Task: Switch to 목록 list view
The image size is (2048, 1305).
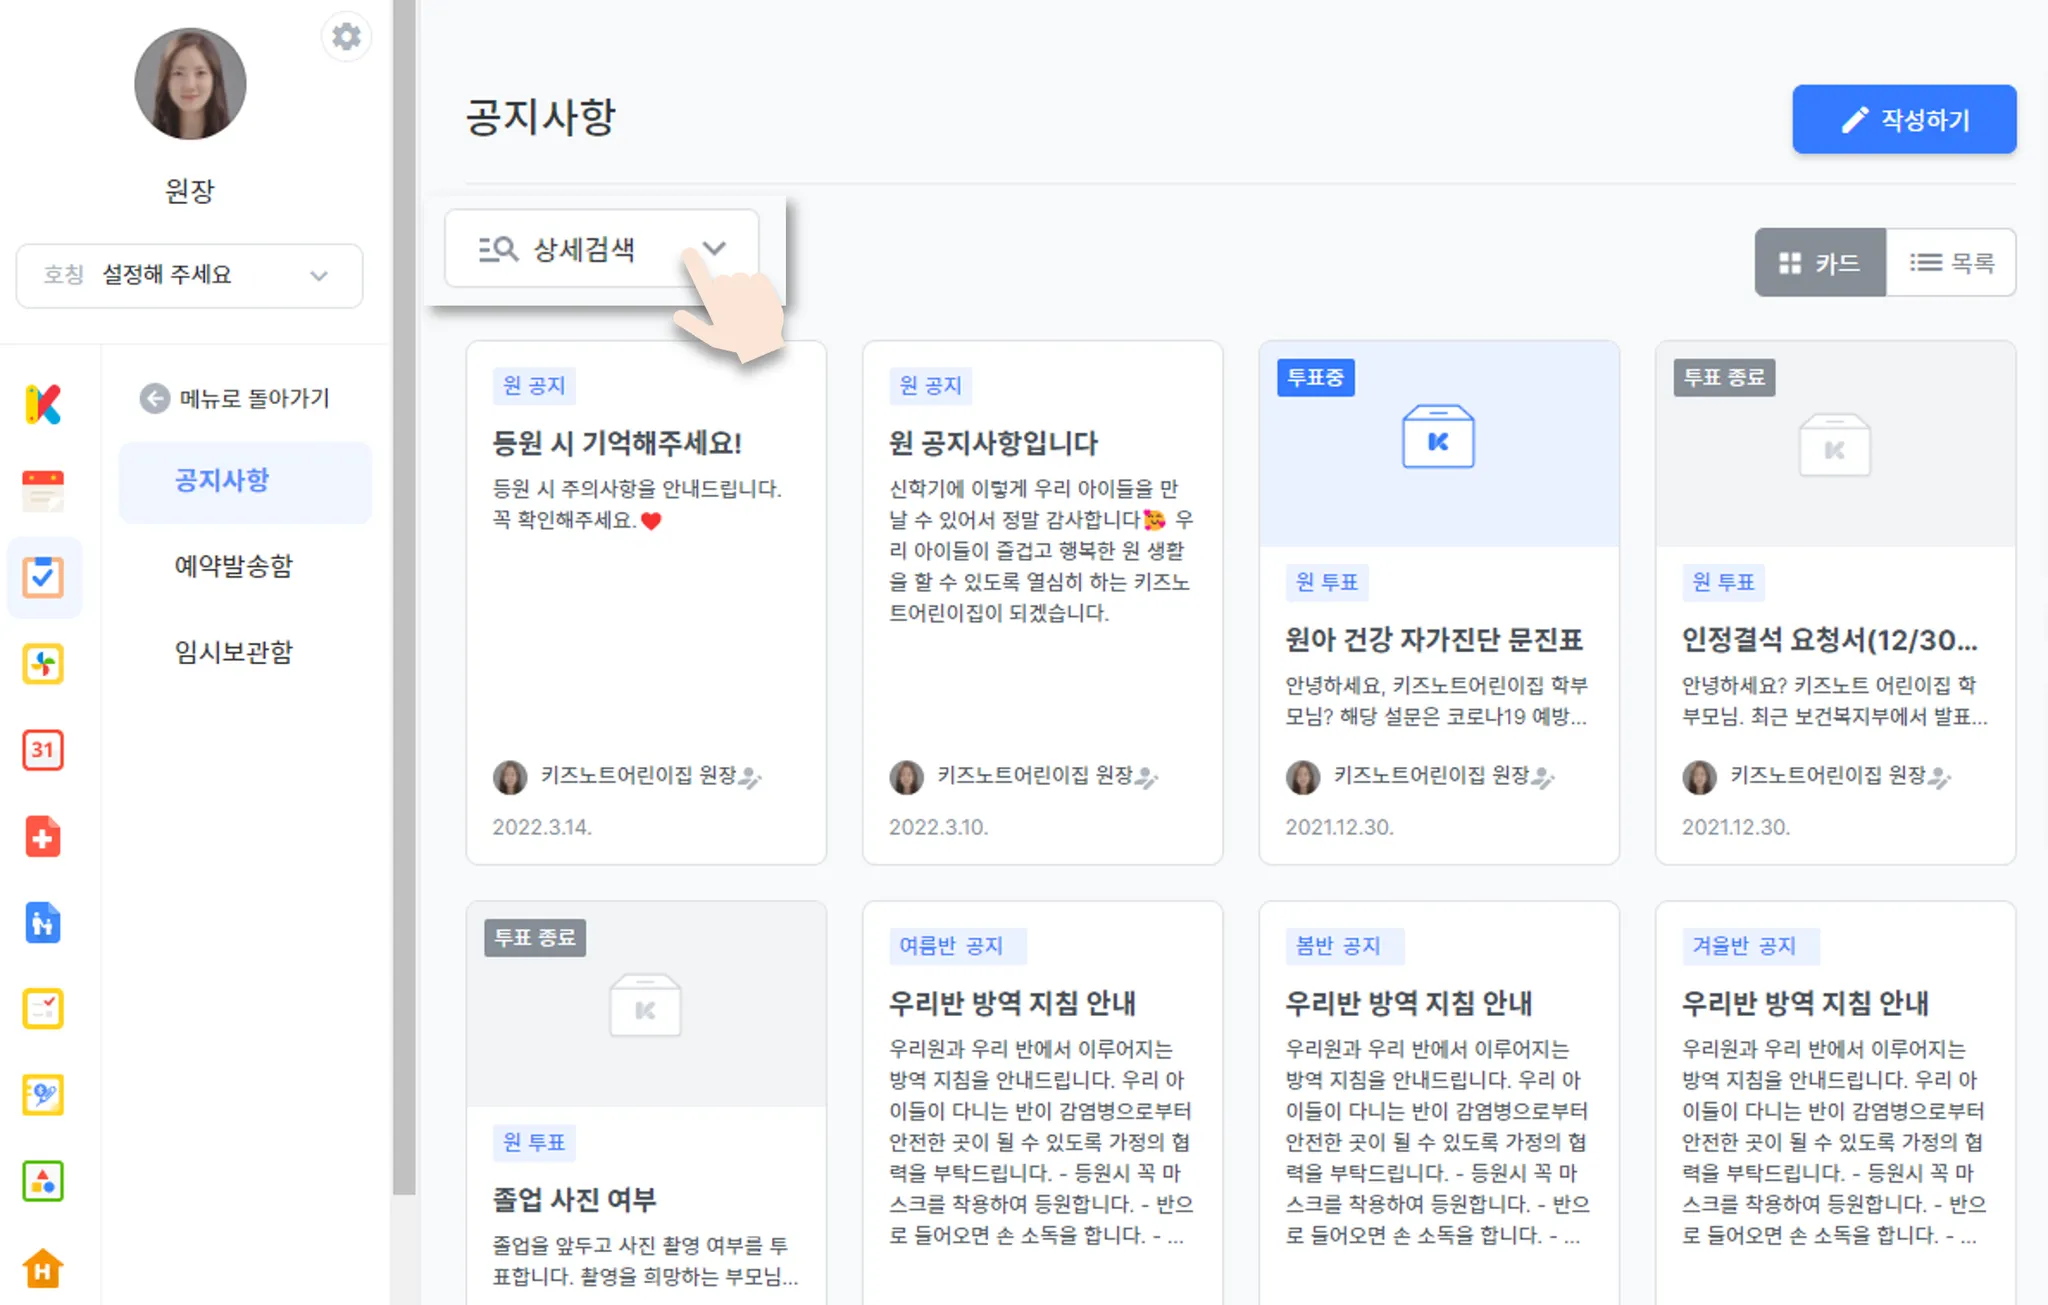Action: 1951,263
